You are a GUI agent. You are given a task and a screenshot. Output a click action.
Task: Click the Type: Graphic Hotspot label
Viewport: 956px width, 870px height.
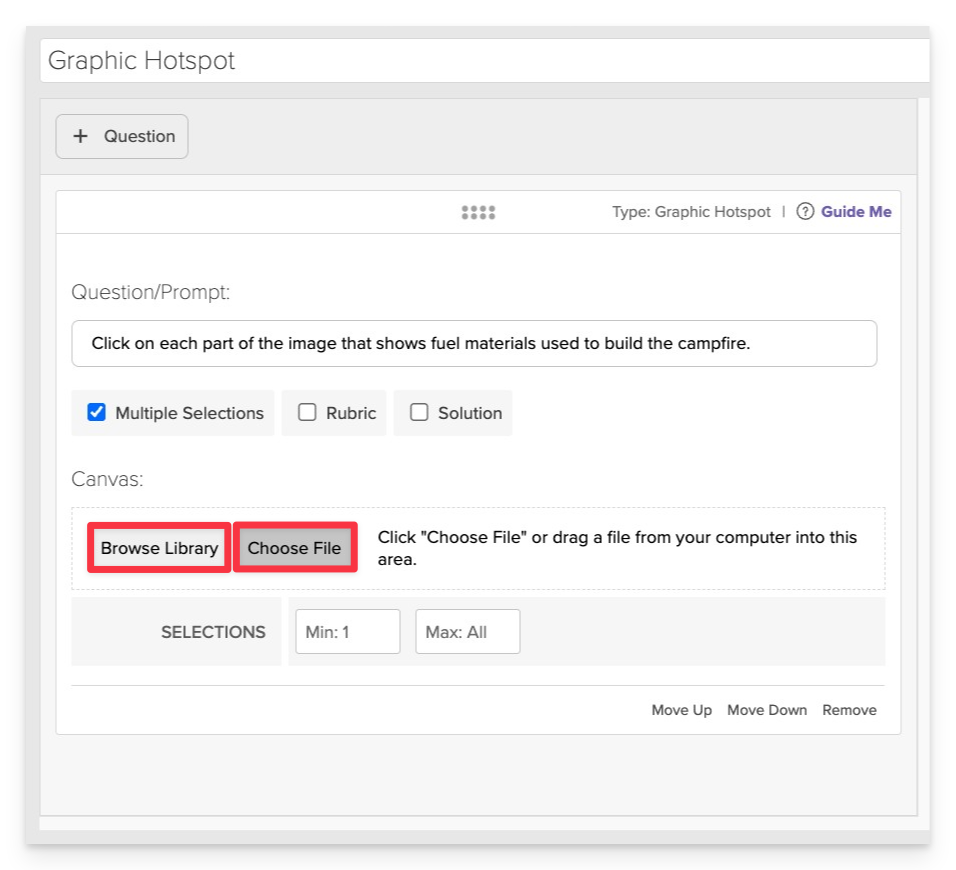[x=691, y=212]
